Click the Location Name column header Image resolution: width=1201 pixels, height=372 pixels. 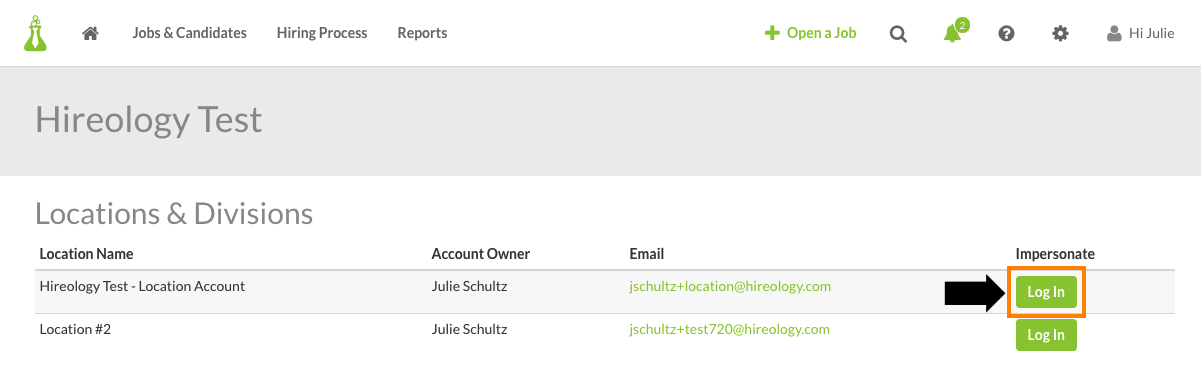point(86,254)
